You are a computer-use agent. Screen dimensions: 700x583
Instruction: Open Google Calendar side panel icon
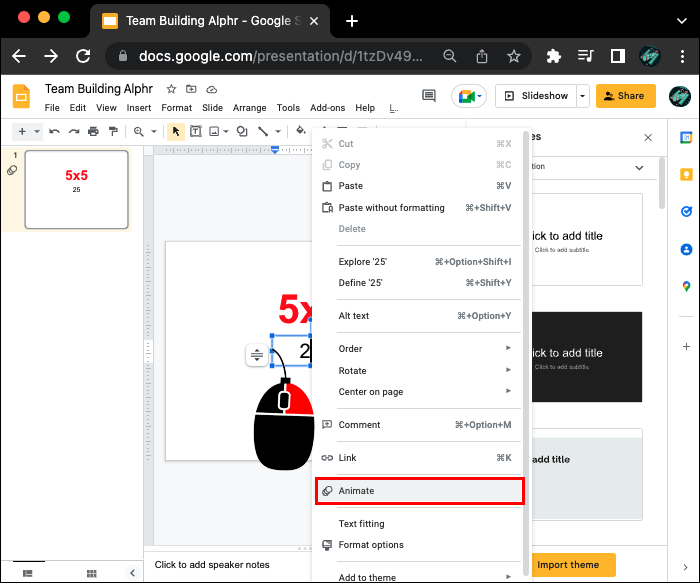(686, 137)
